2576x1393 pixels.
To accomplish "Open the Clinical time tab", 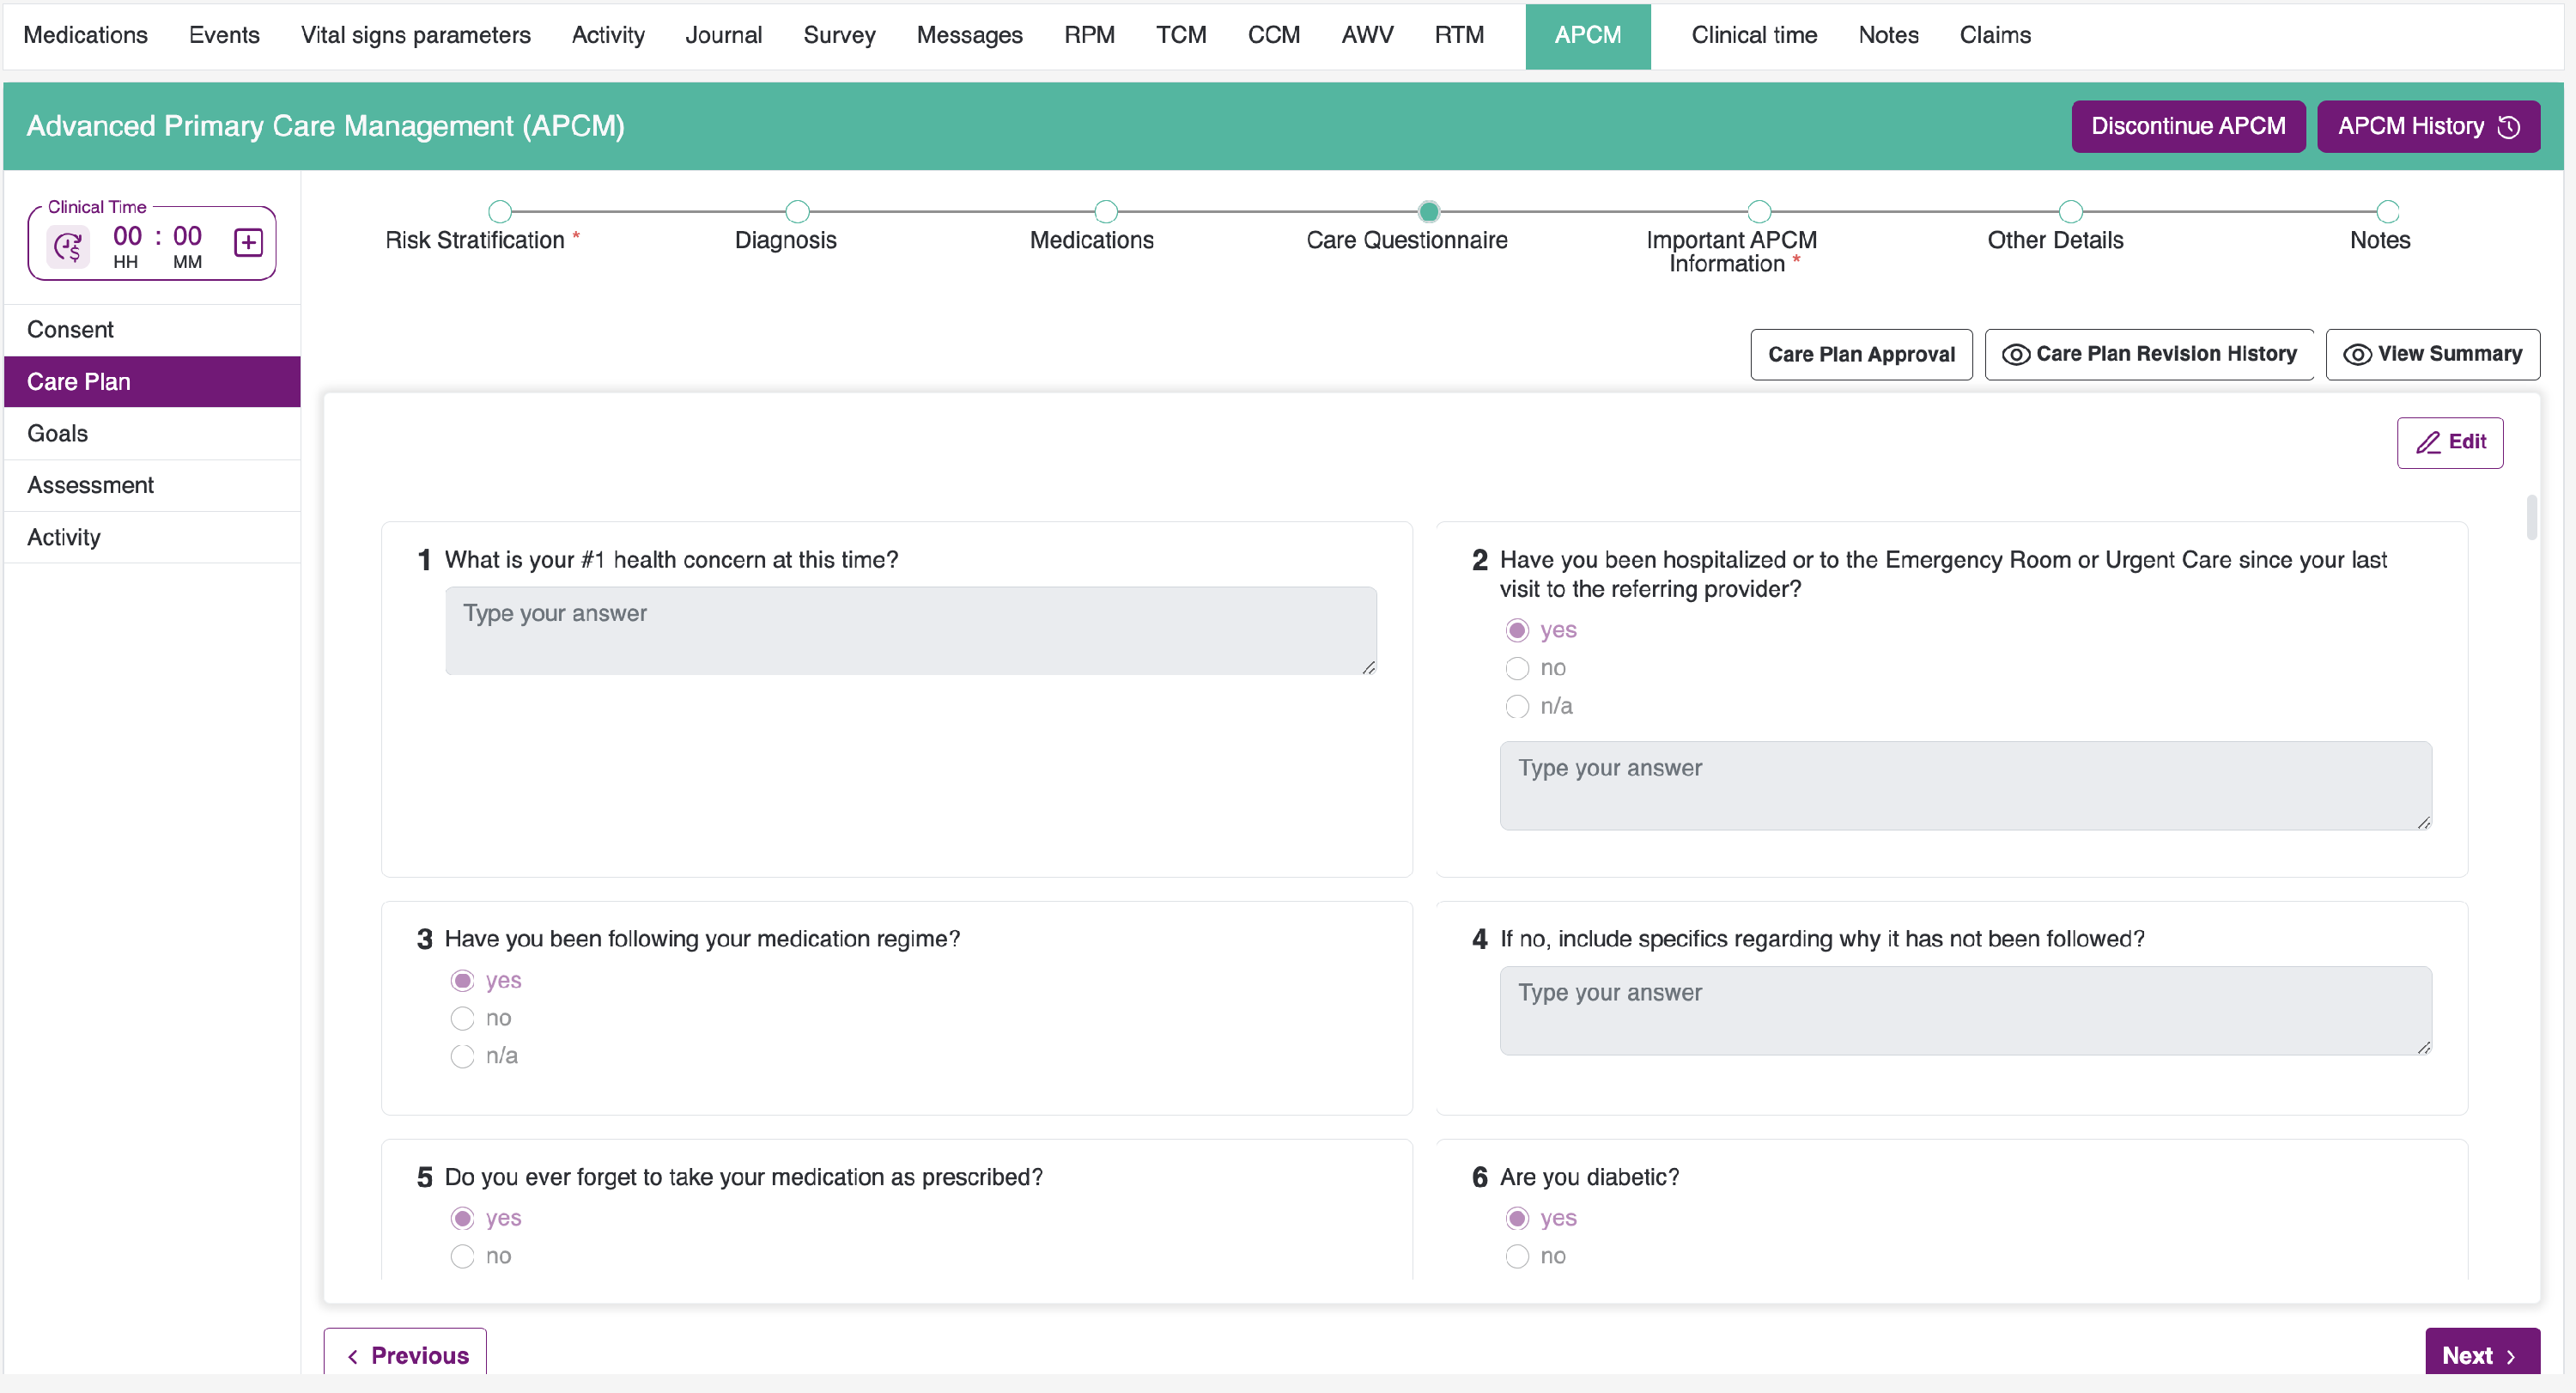I will (x=1753, y=35).
